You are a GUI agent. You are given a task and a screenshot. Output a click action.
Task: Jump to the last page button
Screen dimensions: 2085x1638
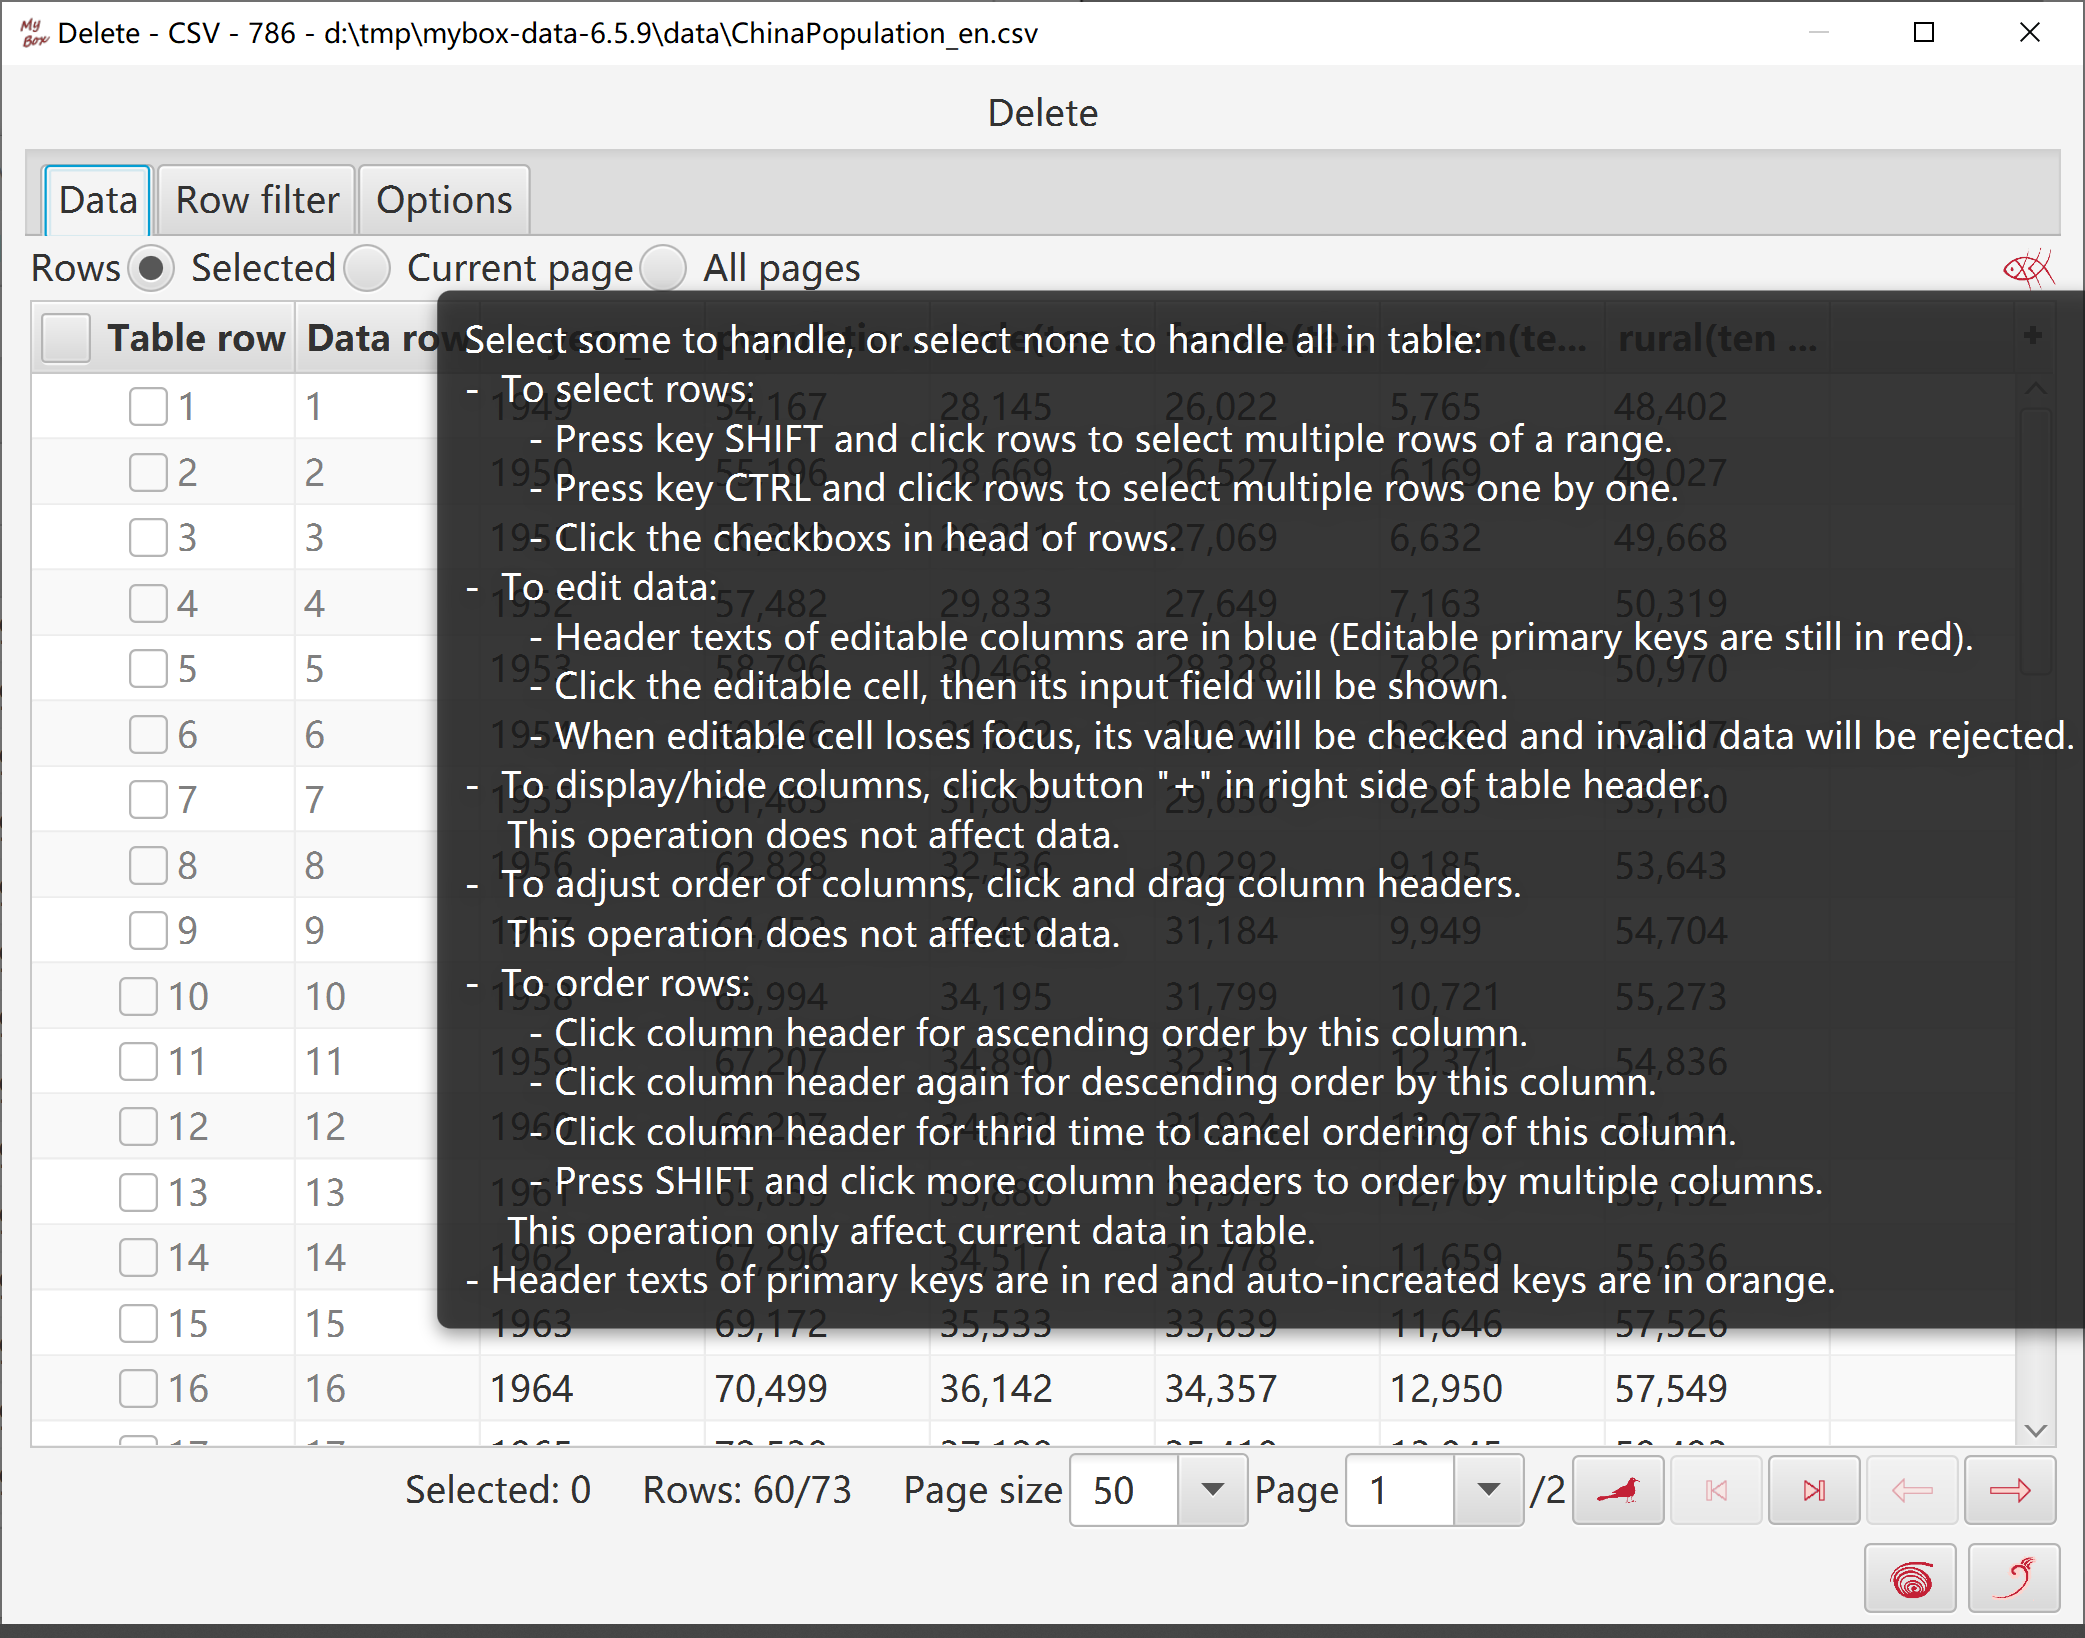pyautogui.click(x=1814, y=1490)
